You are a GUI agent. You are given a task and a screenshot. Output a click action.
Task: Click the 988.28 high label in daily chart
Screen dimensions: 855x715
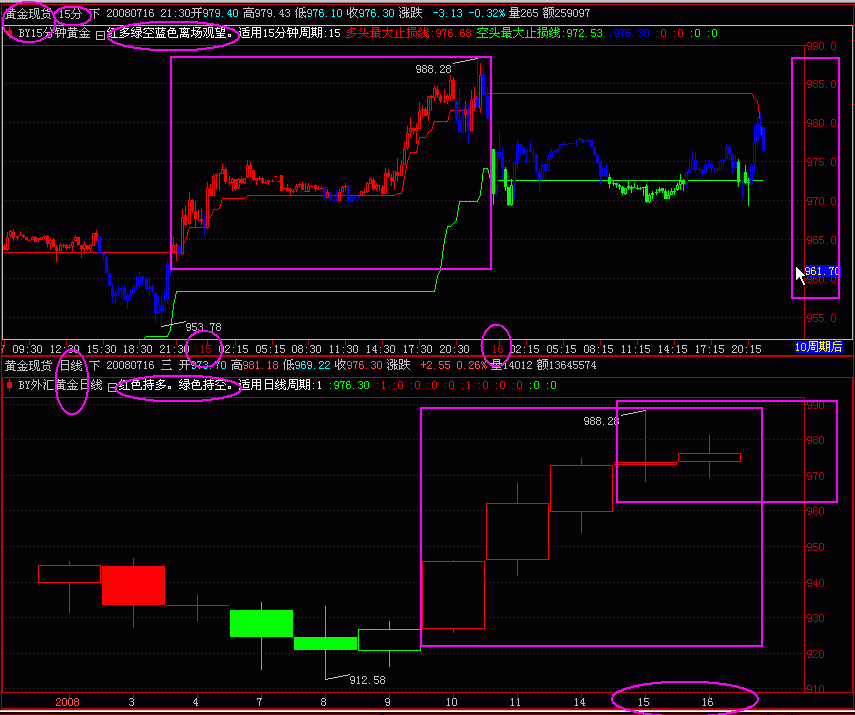[x=601, y=421]
